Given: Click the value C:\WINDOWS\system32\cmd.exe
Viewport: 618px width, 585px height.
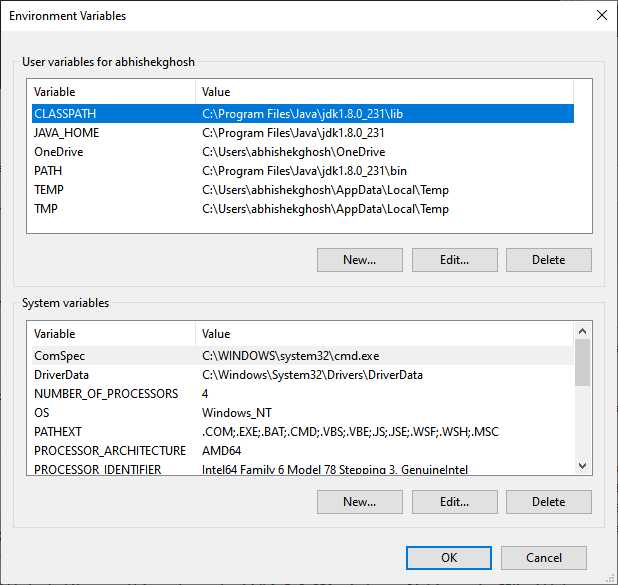Looking at the screenshot, I should tap(290, 356).
